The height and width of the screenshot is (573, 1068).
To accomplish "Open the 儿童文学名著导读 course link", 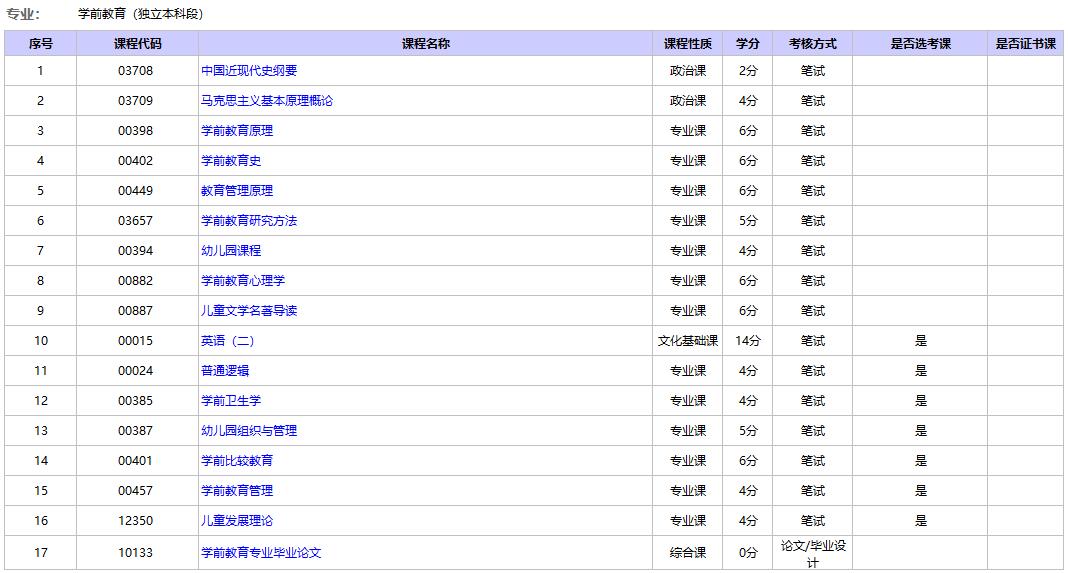I will (x=249, y=311).
